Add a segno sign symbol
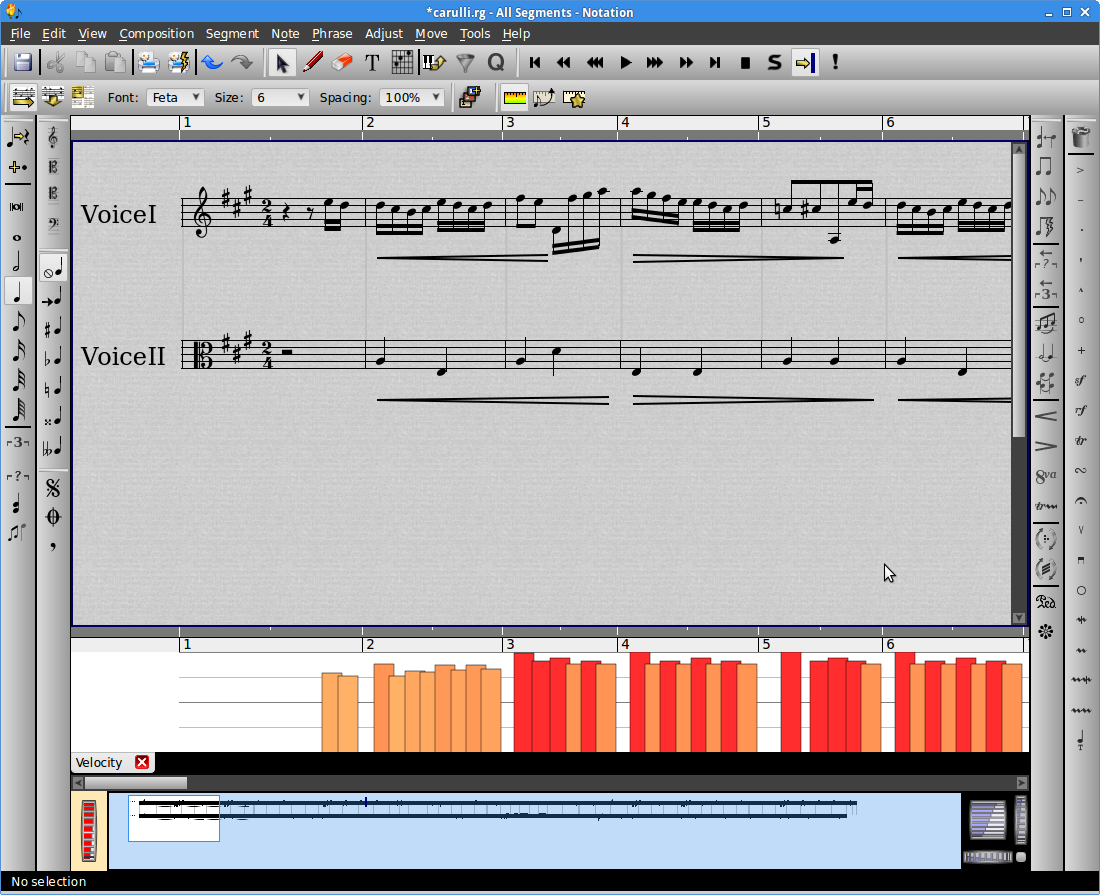The width and height of the screenshot is (1100, 895). point(53,487)
